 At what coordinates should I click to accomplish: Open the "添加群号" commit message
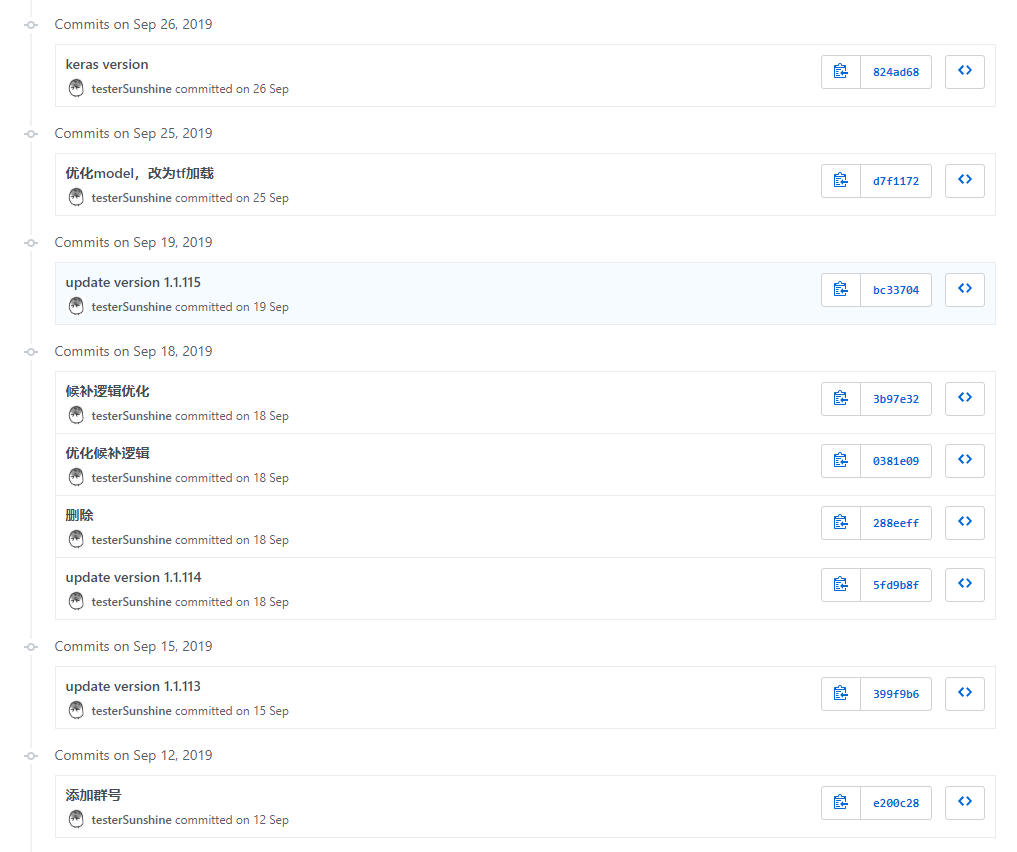coord(93,795)
